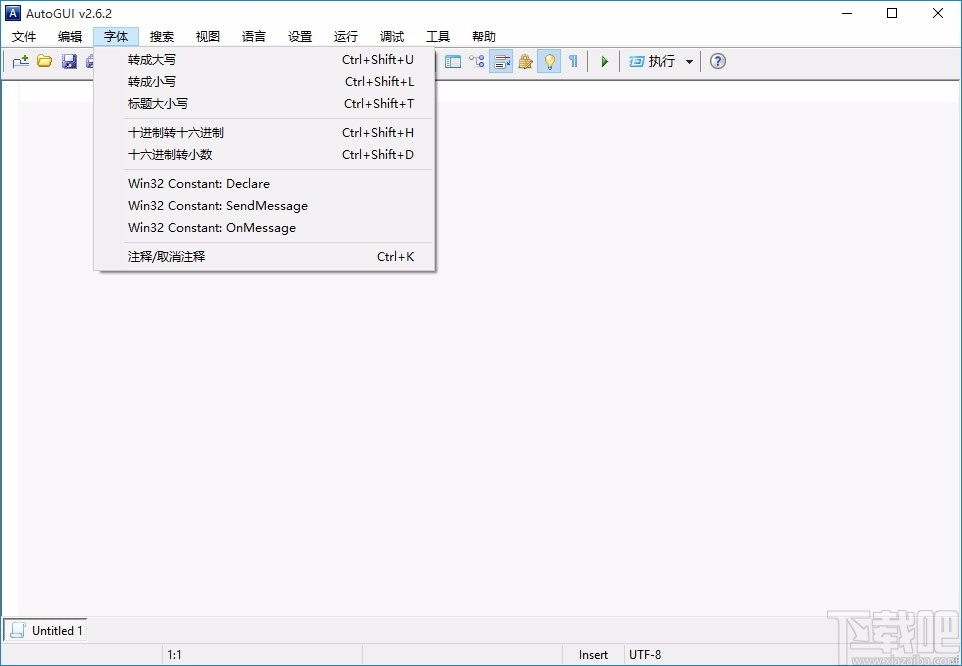Expand the 执行 dropdown arrow

(690, 61)
